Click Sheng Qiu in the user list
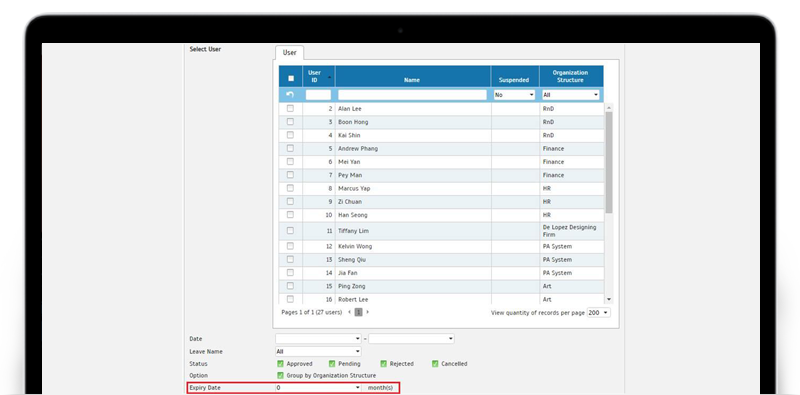Image resolution: width=800 pixels, height=395 pixels. coord(352,260)
